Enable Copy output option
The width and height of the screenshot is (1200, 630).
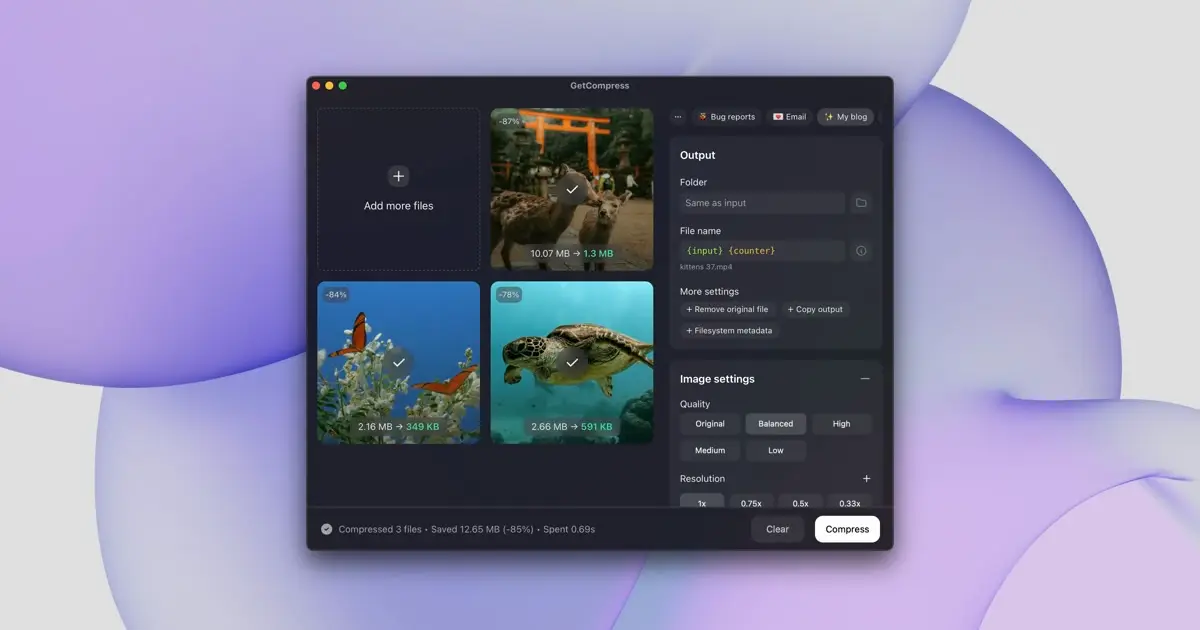point(814,310)
